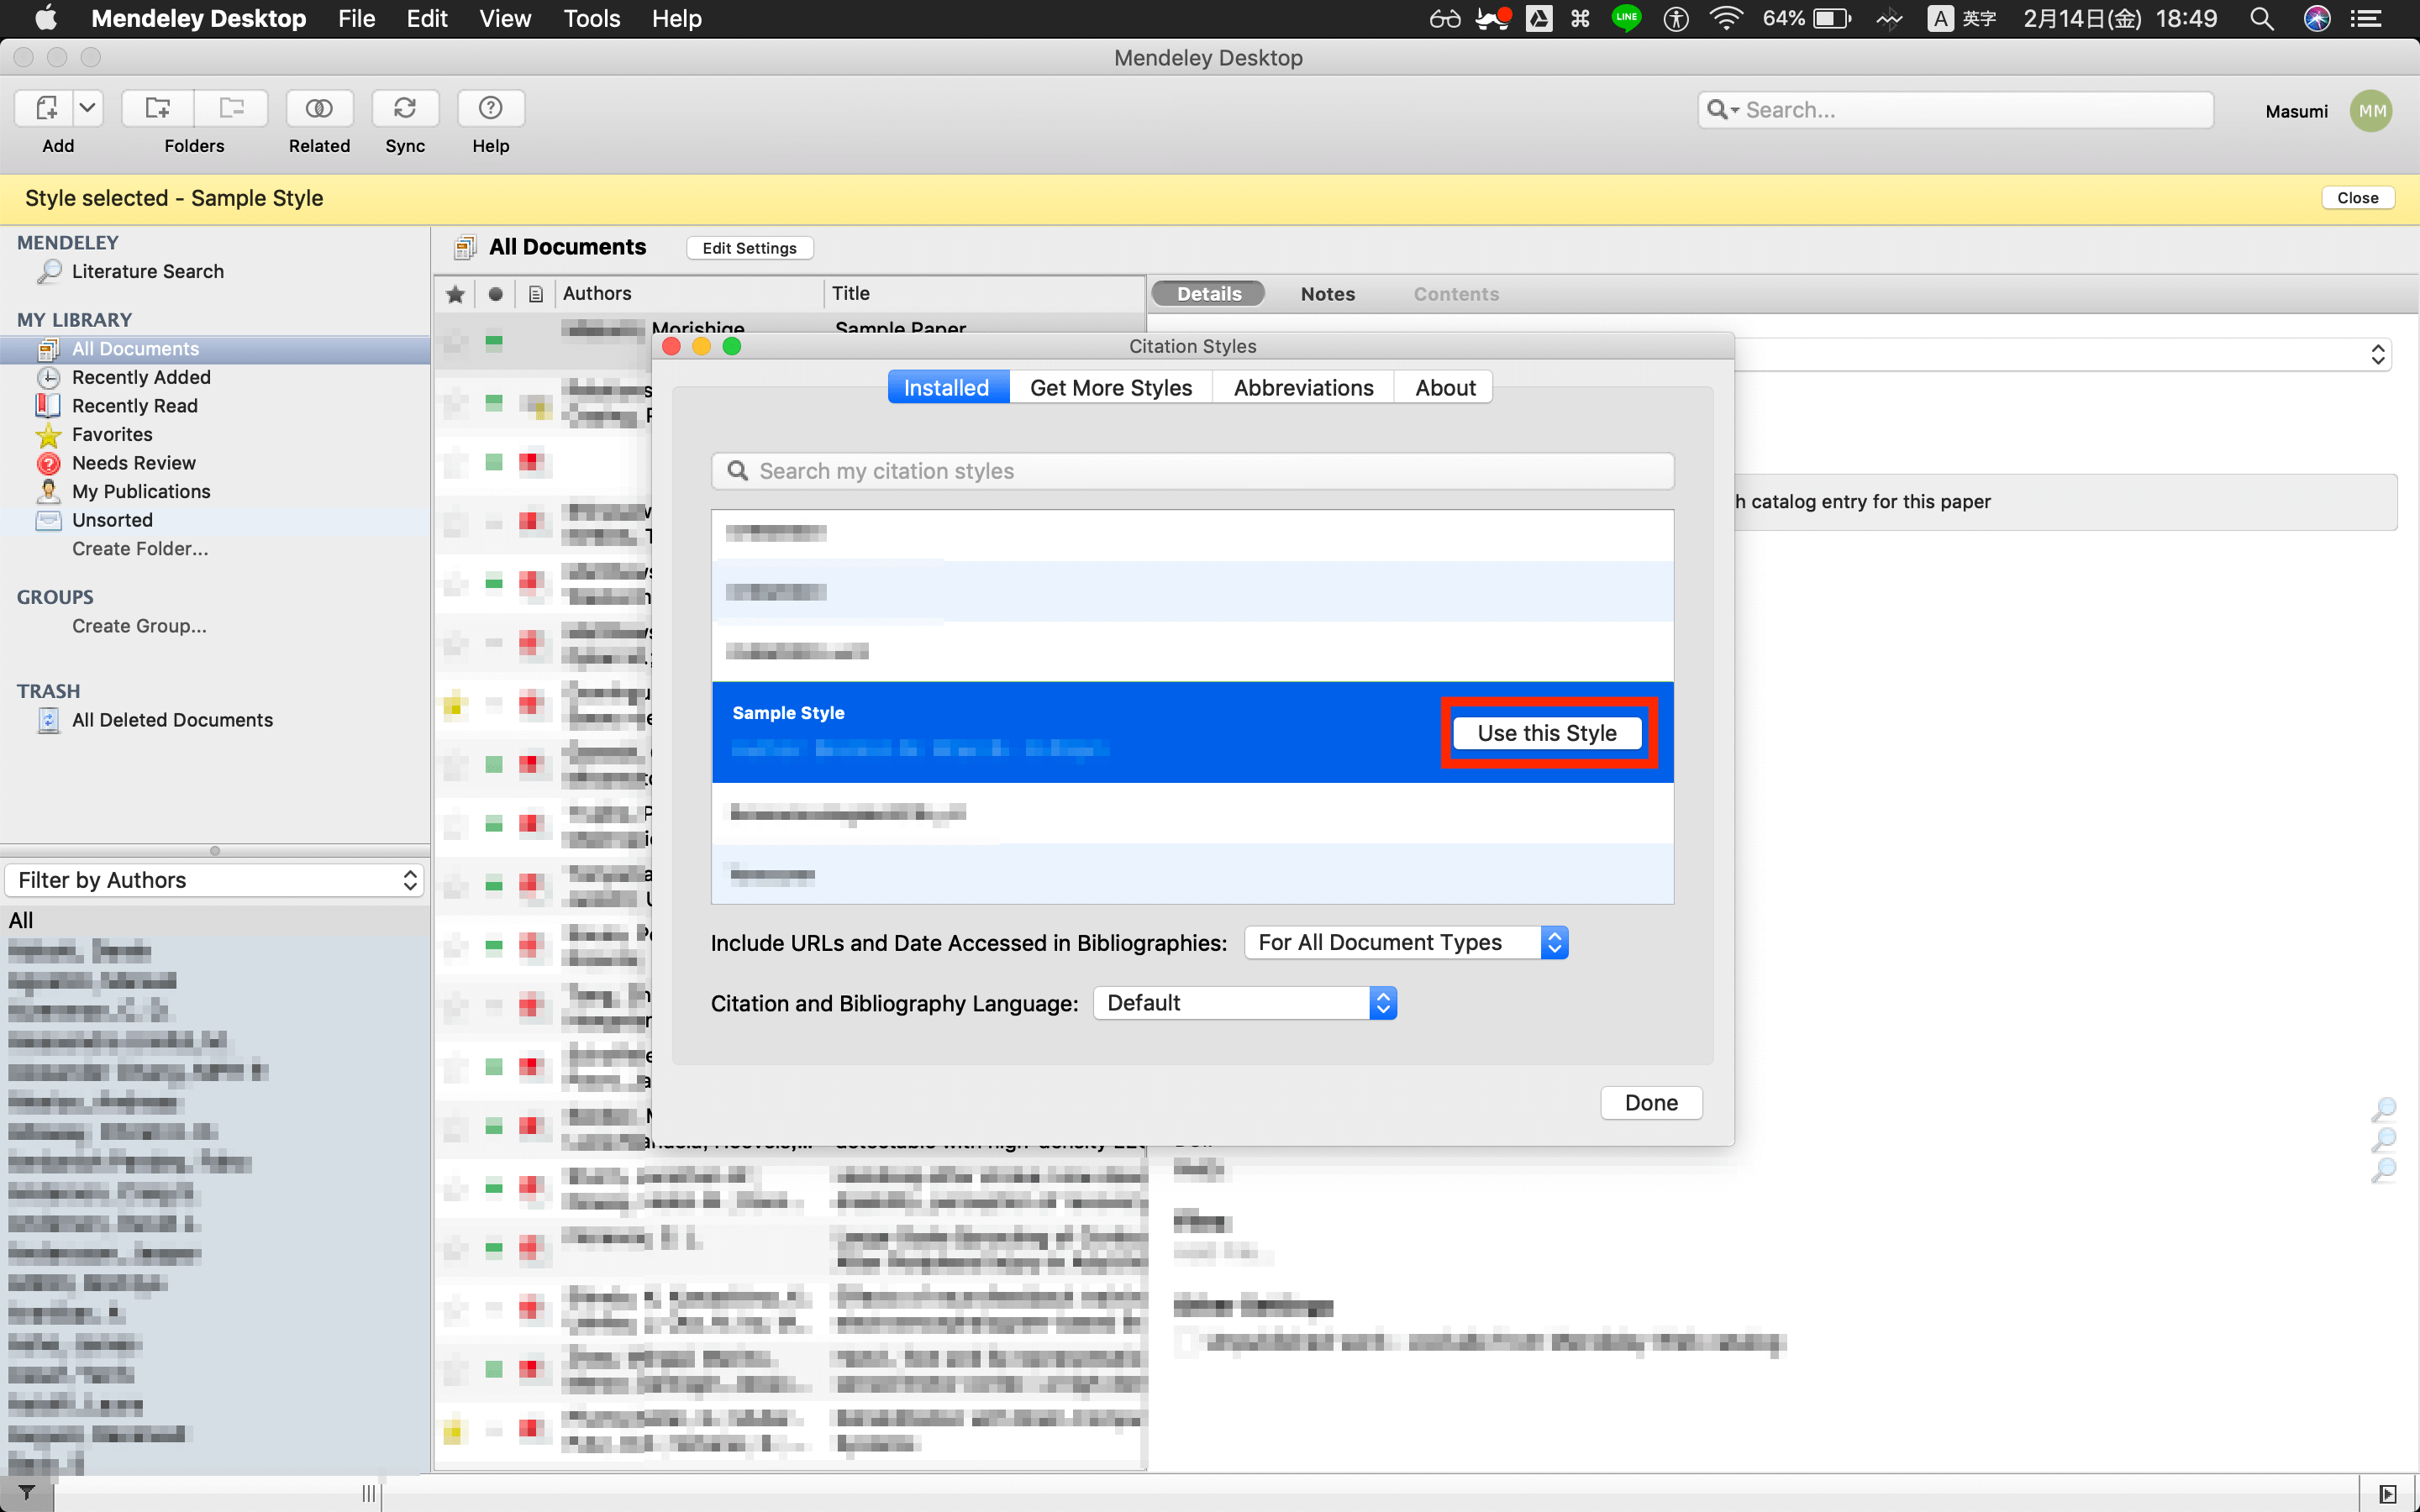Click the Sync library icon
Image resolution: width=2420 pixels, height=1512 pixels.
405,108
